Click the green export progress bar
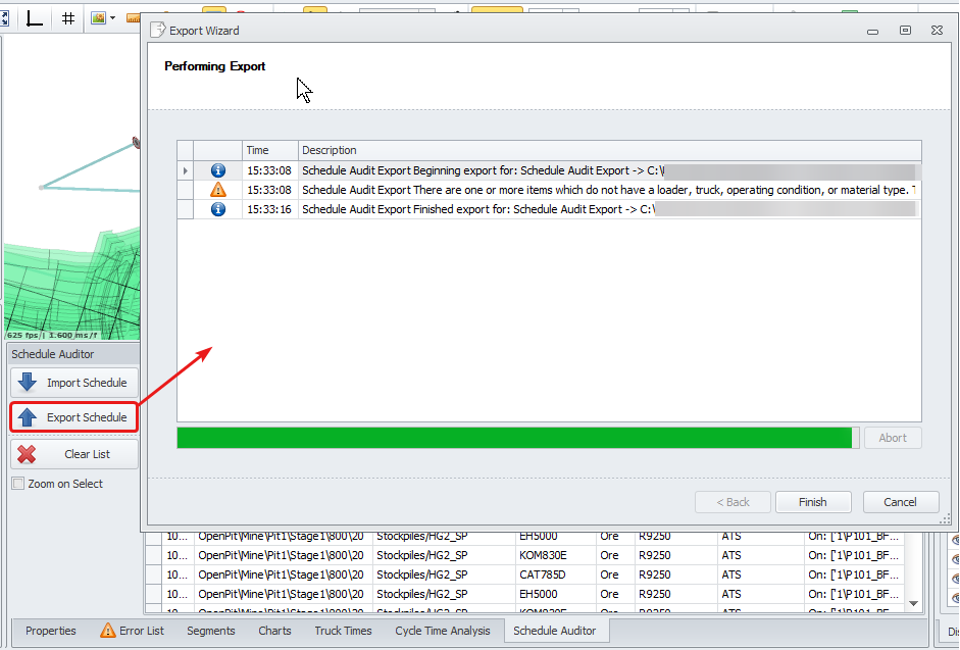Viewport: 960px width, 650px height. [x=518, y=438]
